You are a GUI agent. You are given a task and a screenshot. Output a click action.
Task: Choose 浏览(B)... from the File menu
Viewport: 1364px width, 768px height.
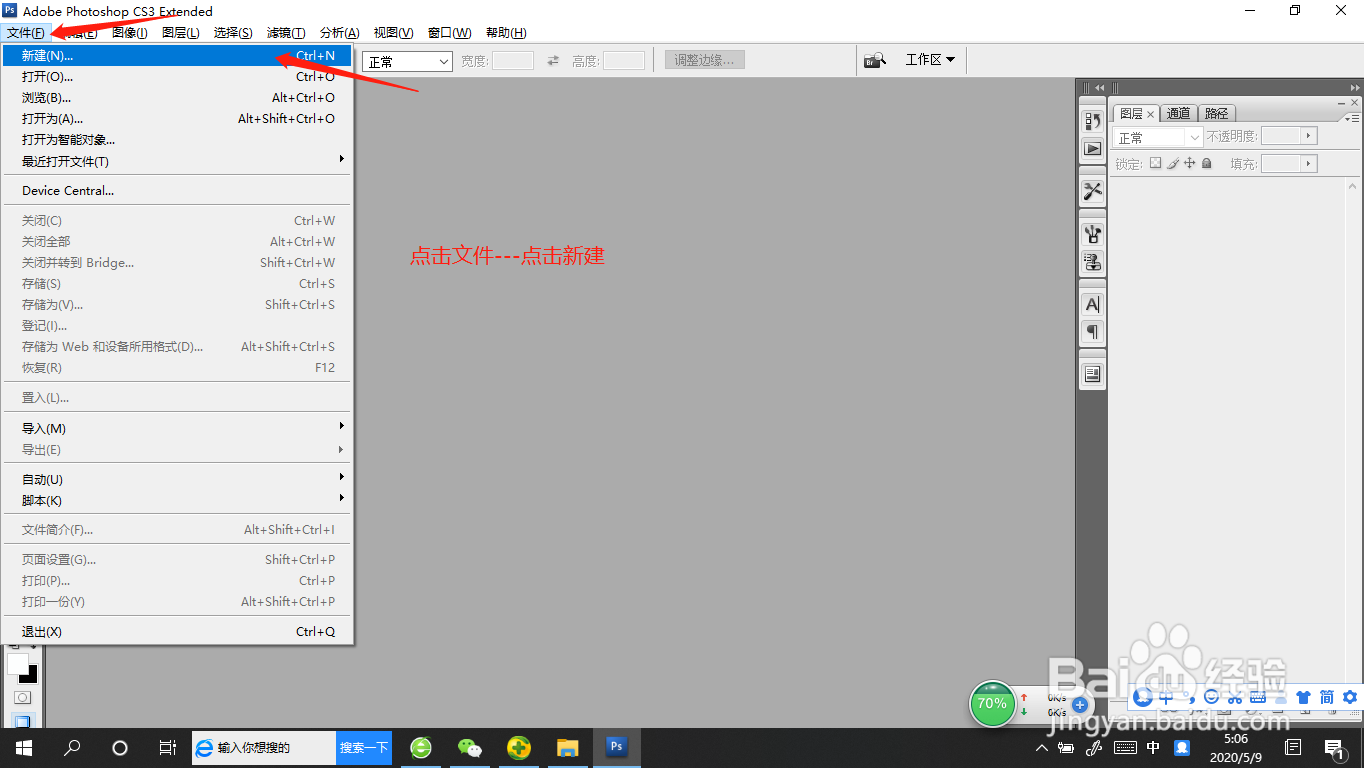178,97
